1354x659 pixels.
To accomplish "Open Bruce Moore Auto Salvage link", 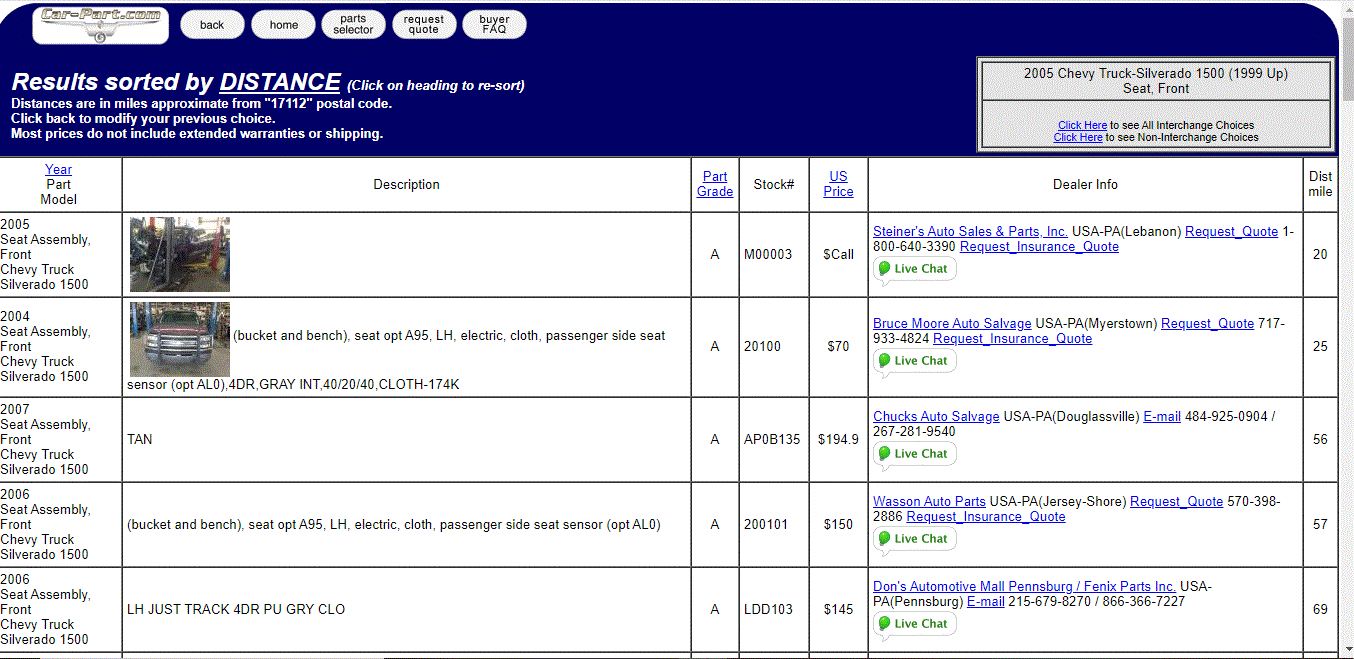I will click(952, 323).
